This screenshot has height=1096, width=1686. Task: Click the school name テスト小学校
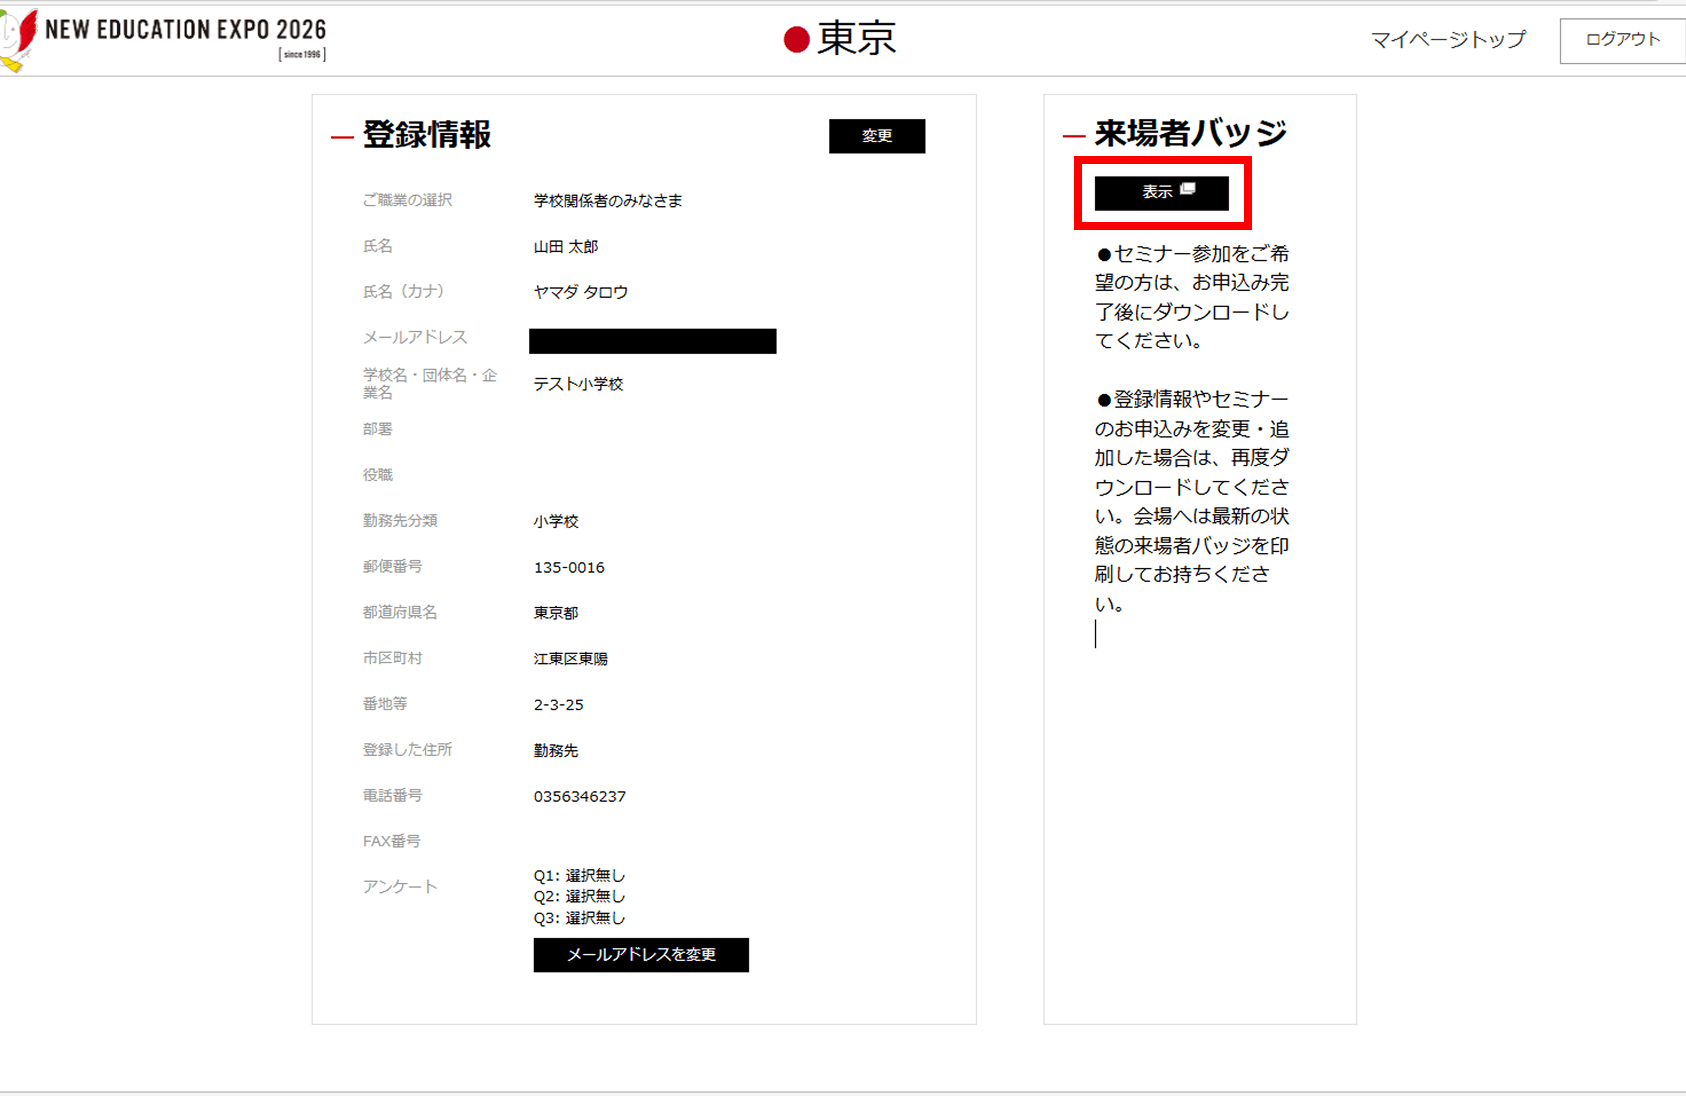579,383
